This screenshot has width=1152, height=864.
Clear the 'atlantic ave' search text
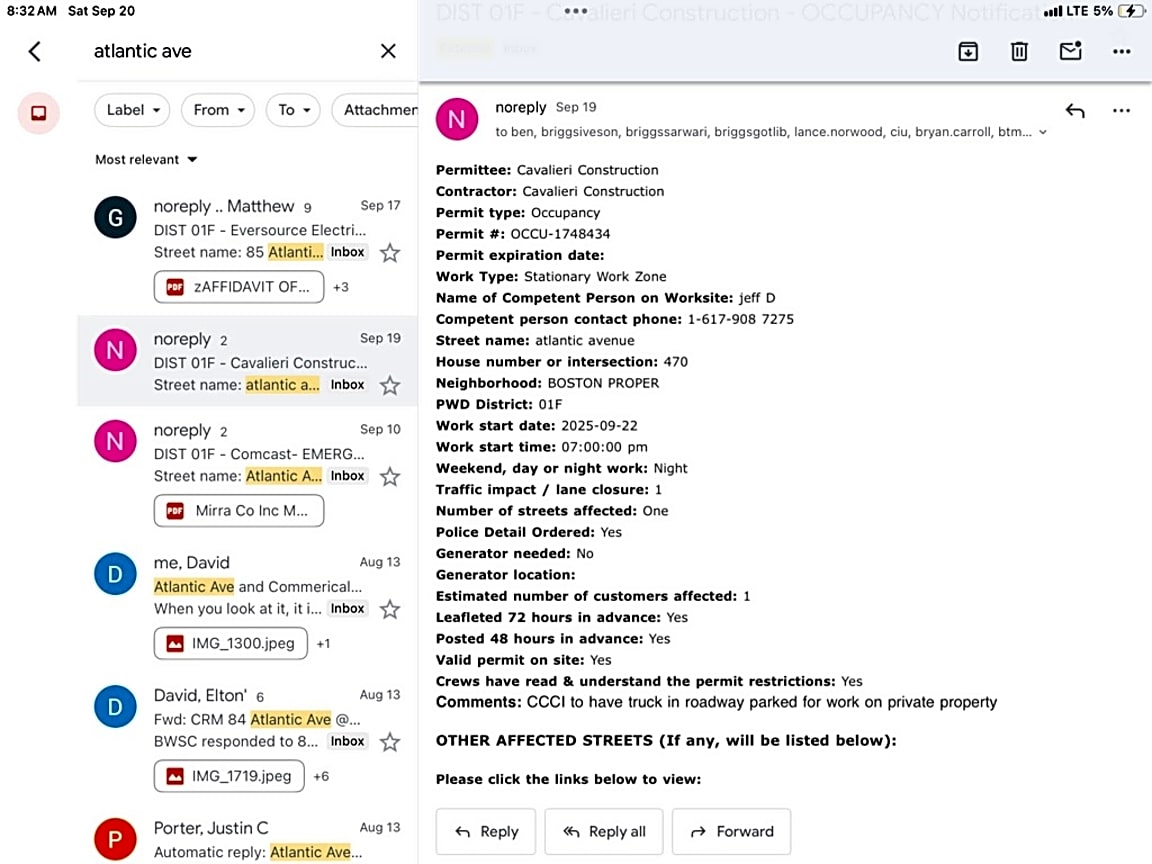click(388, 51)
